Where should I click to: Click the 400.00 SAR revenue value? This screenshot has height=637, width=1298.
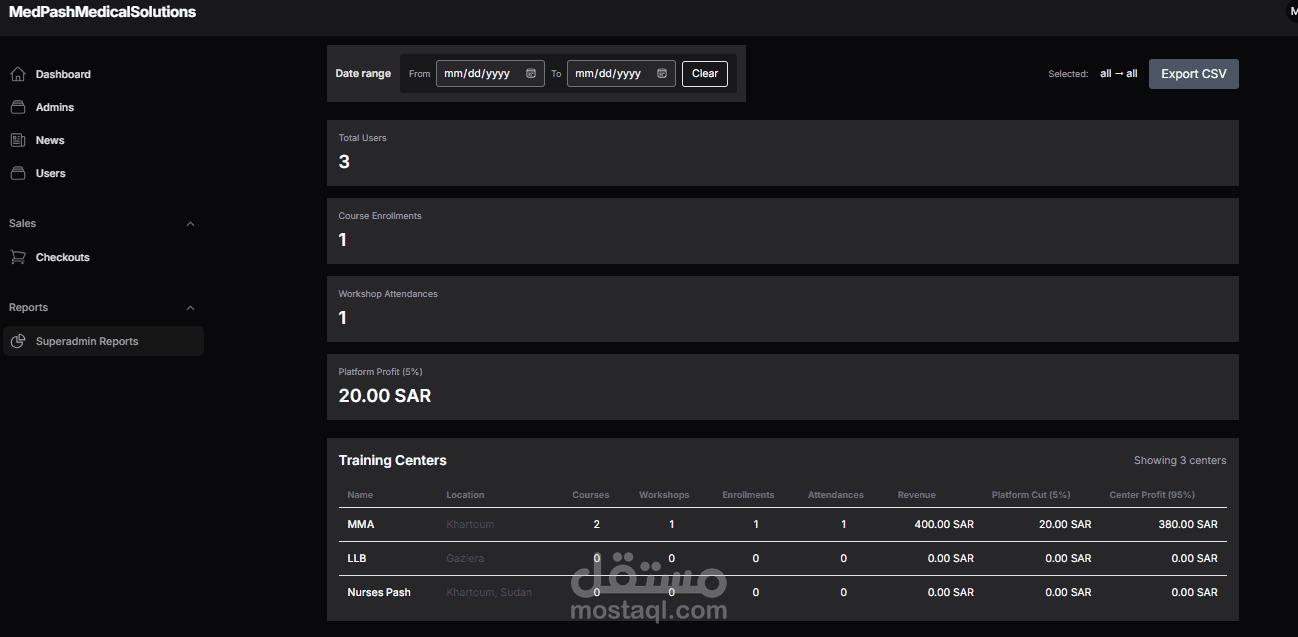pos(944,524)
